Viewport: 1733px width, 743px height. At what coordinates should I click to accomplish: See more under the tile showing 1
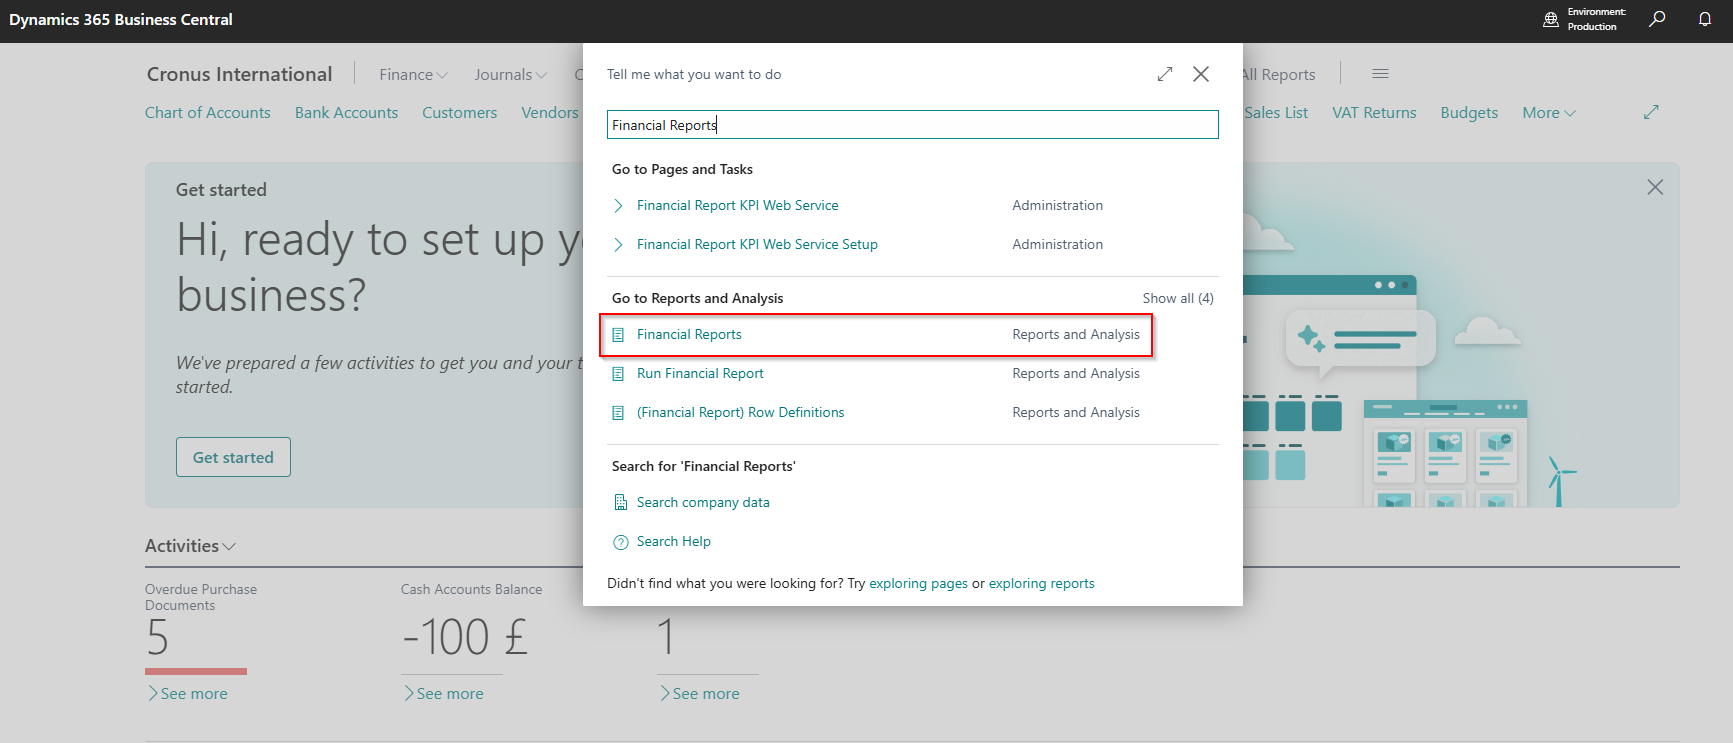[x=699, y=693]
